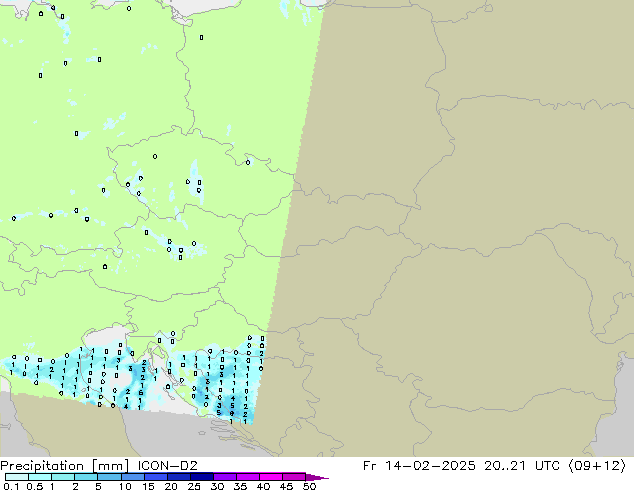
Task: Click the 'Fr 14-02-2025' date text
Action: (x=419, y=466)
